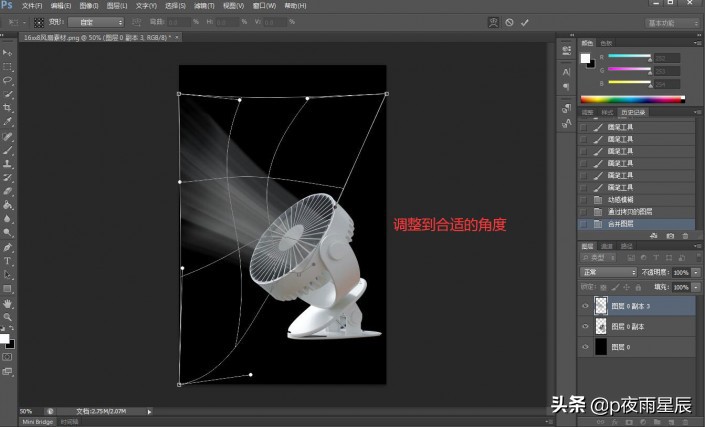Hide layer 图层 0 副本 3
Viewport: 705px width, 427px height.
click(x=585, y=306)
